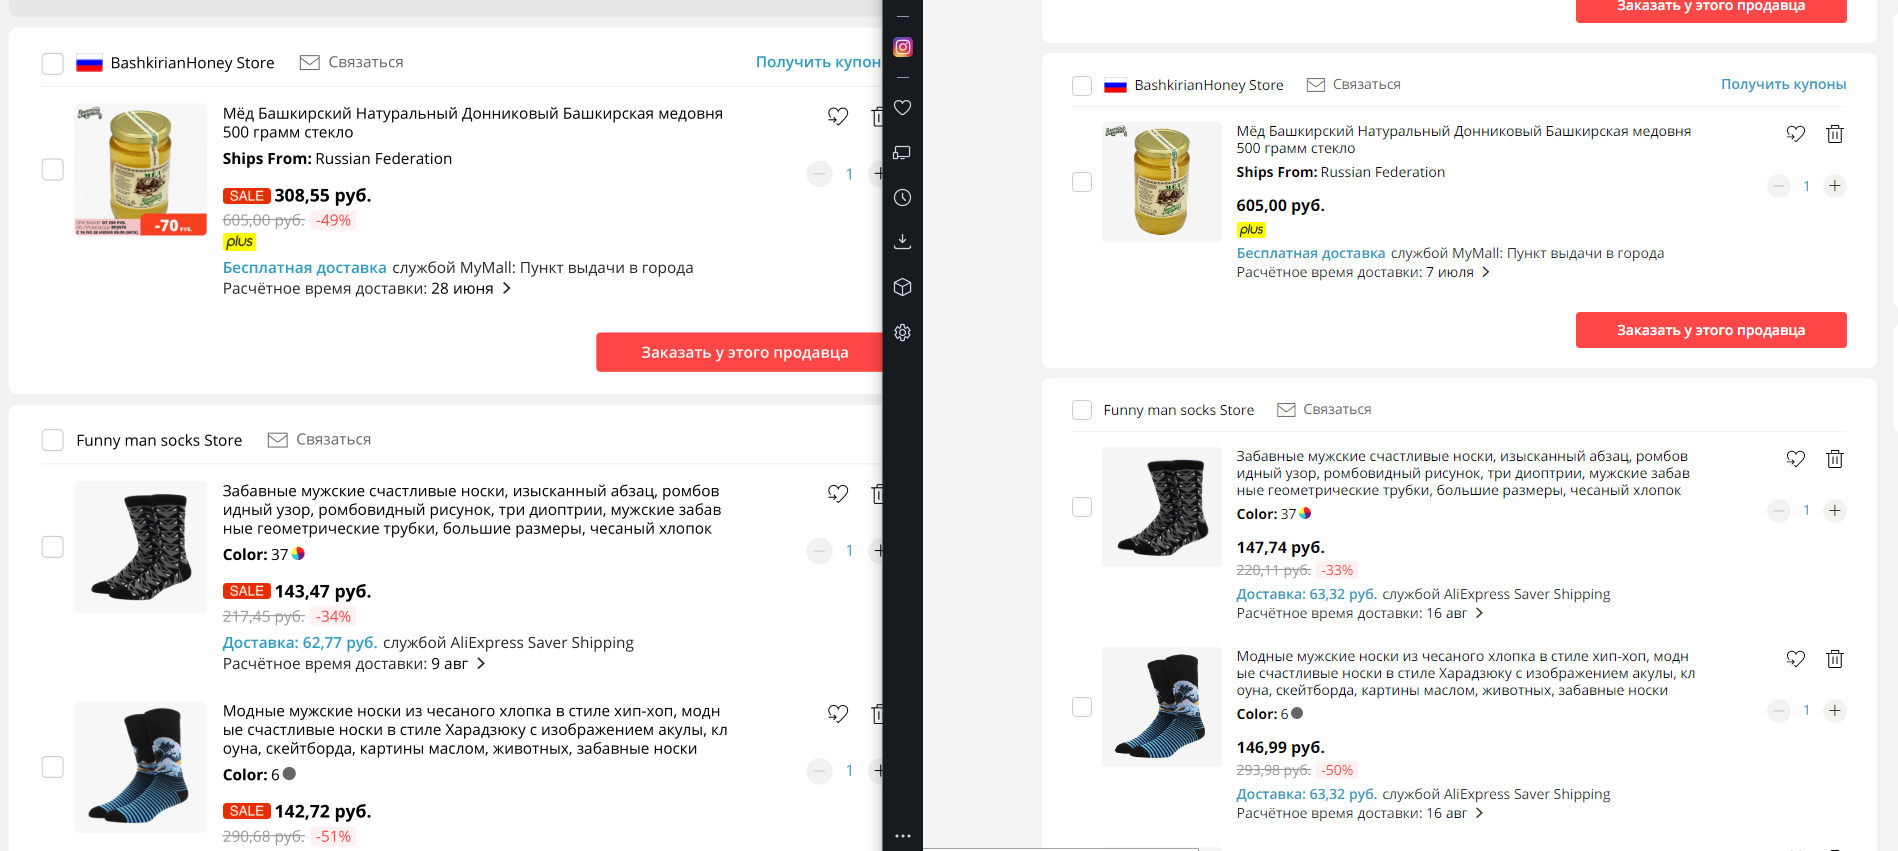Select all BashkirianHoney Store items in left window
Screen dimensions: 1898x851
(53, 63)
